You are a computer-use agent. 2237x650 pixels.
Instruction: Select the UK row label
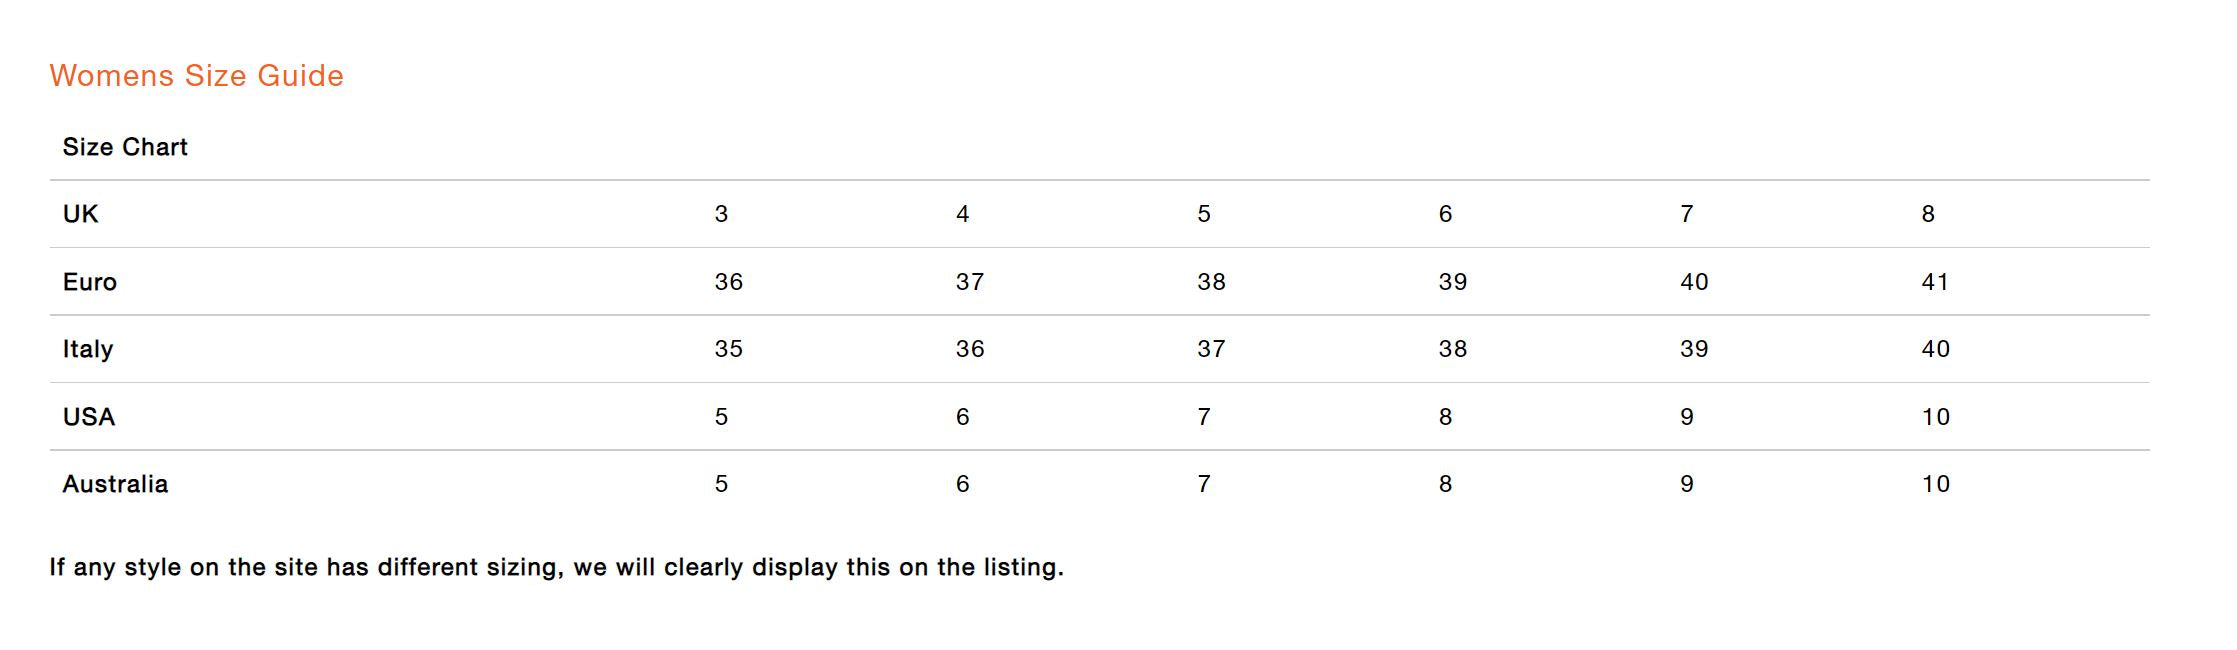(x=80, y=214)
